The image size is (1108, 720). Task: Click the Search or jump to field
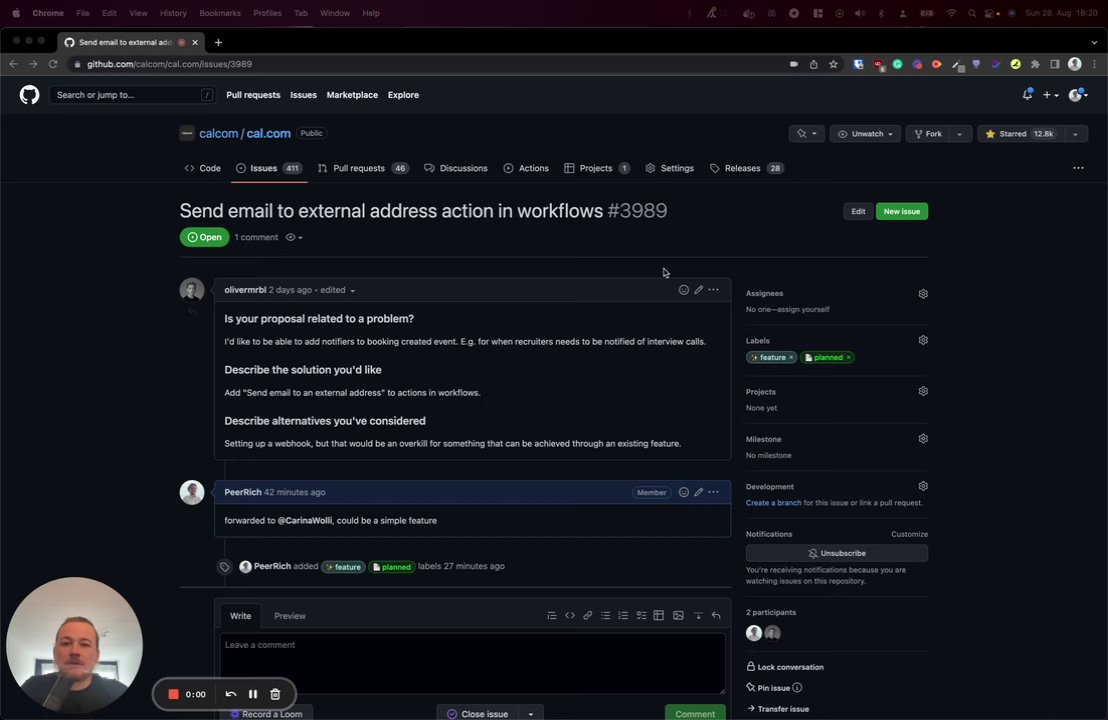tap(131, 95)
